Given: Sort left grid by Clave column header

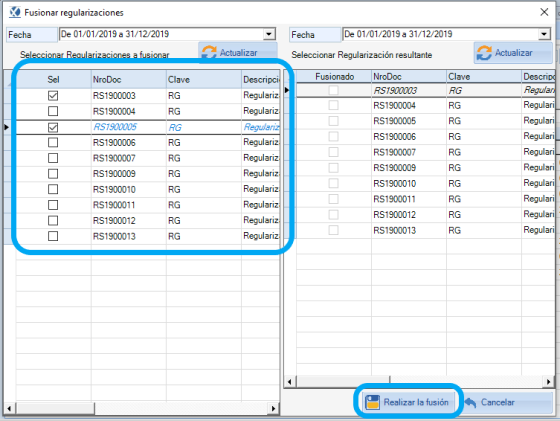Looking at the screenshot, I should point(204,79).
